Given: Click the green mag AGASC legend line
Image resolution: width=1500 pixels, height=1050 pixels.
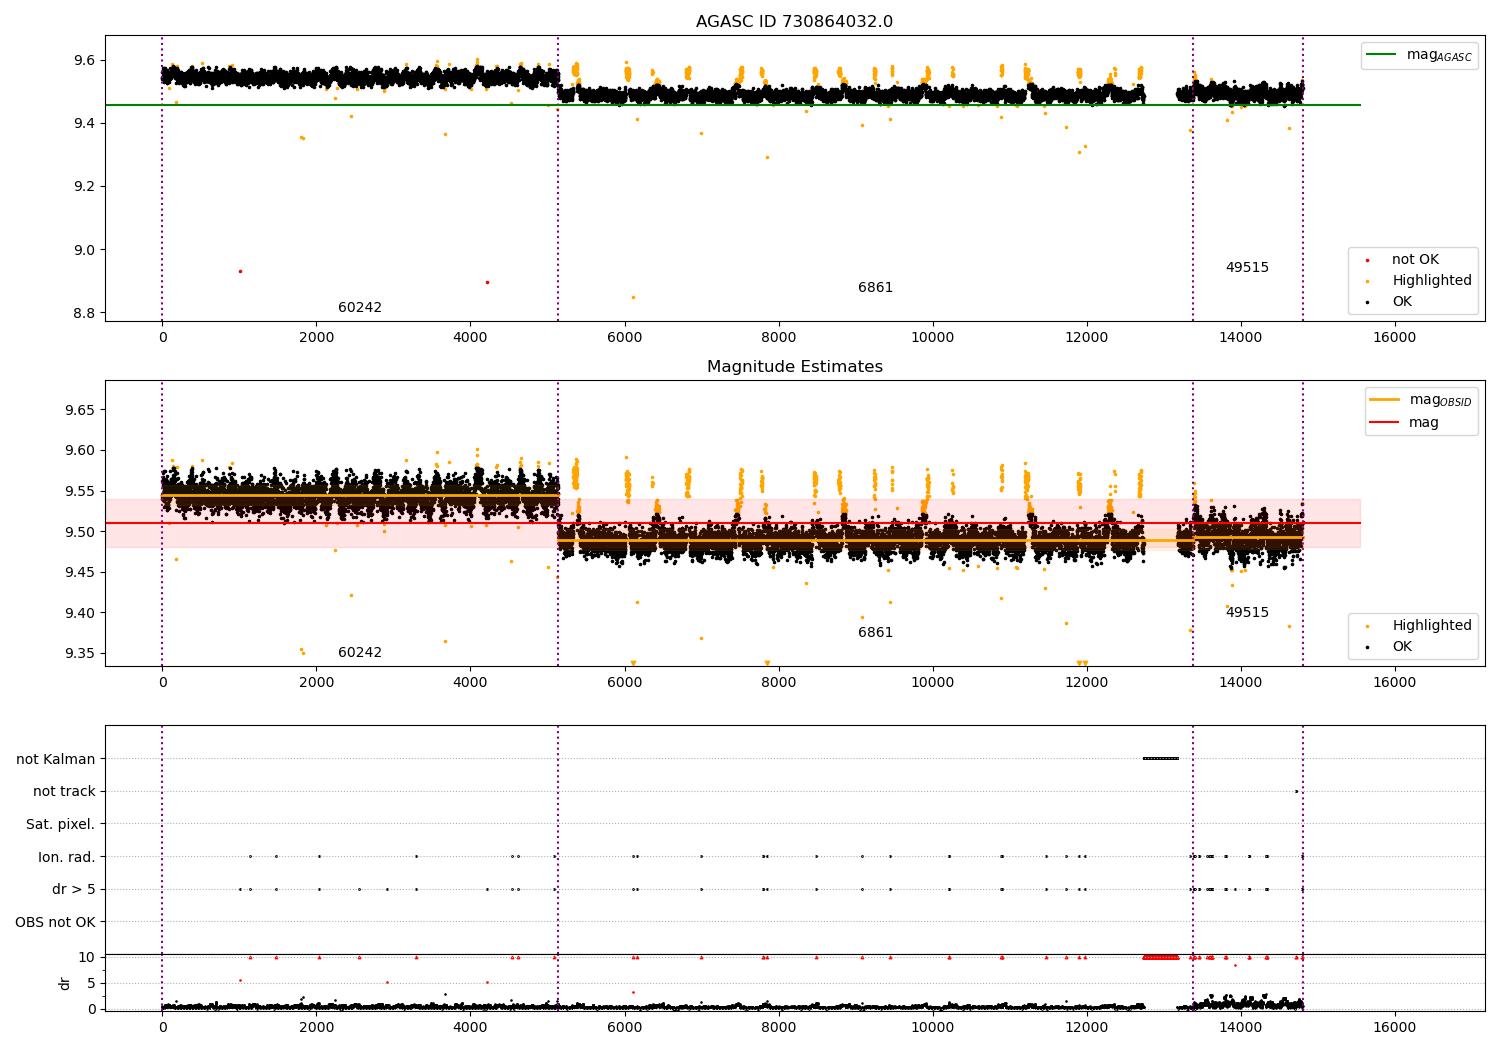Looking at the screenshot, I should [x=1382, y=55].
